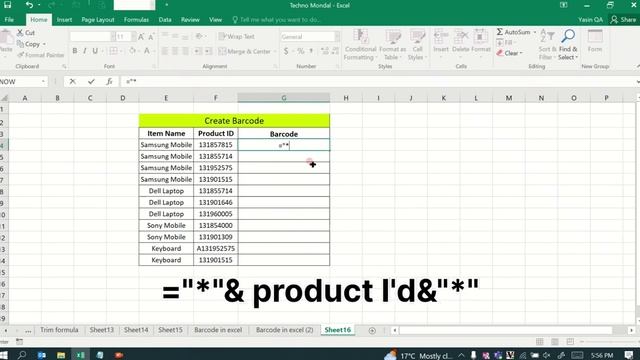Open the Sheet13 sheet tab
The height and width of the screenshot is (360, 640).
[x=102, y=330]
